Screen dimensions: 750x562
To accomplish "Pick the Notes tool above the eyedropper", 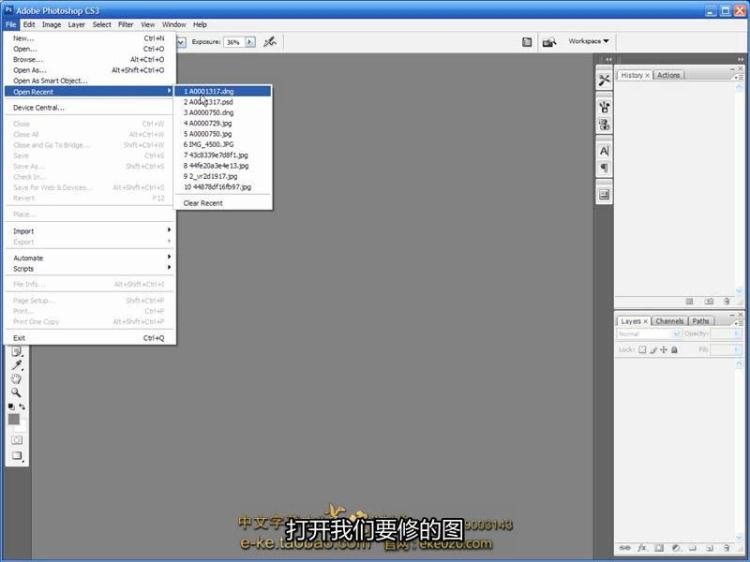I will coord(17,352).
